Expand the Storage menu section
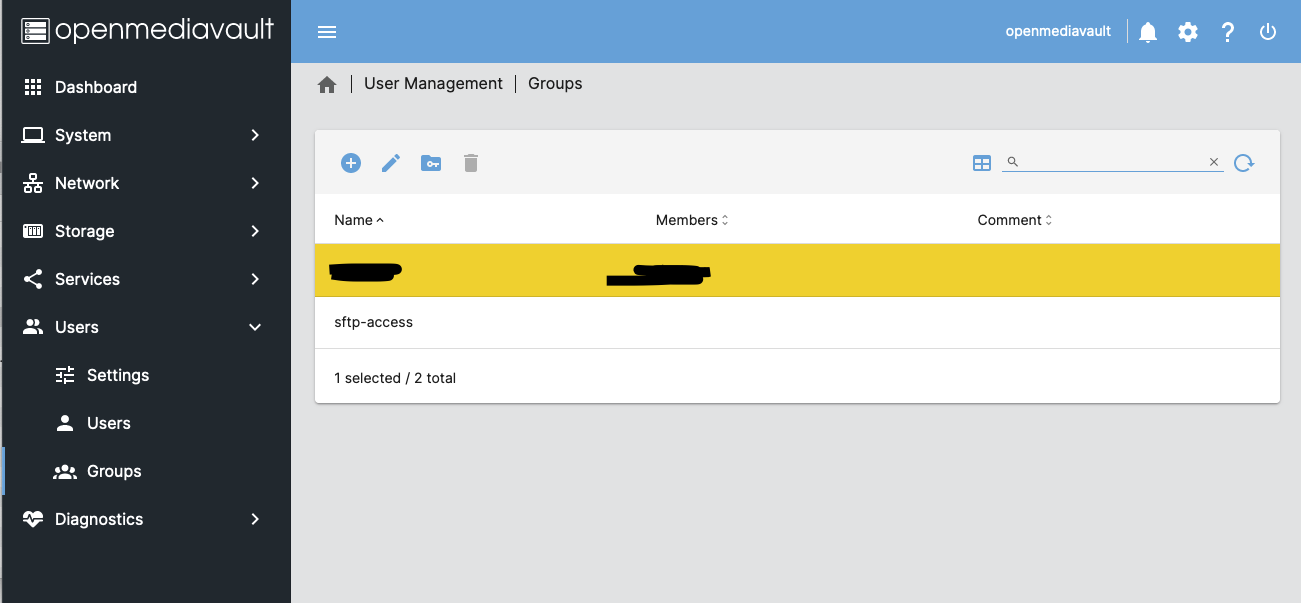The image size is (1301, 603). 145,231
